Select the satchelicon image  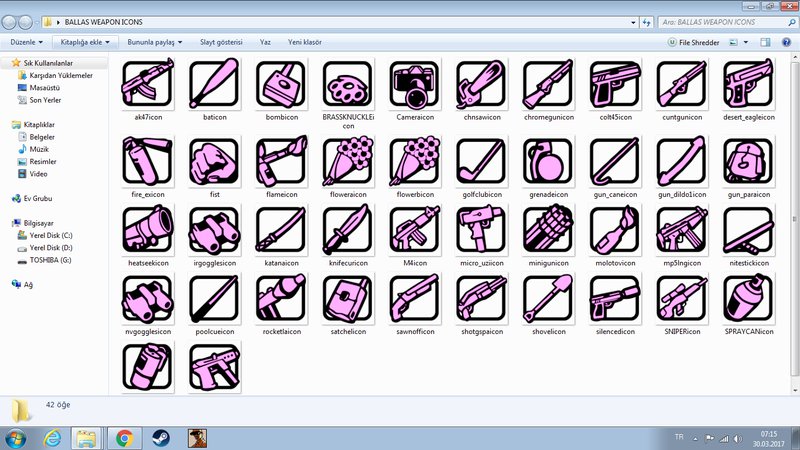(x=348, y=298)
